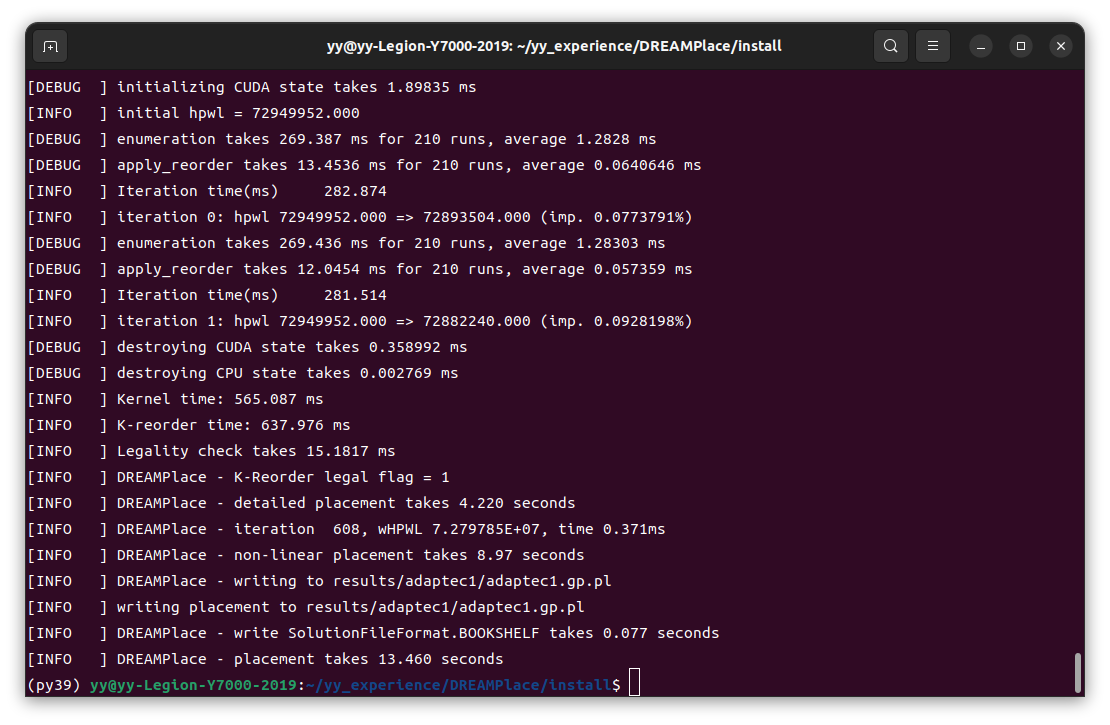Click the 'K-reorder time: 637.976 ms' line

(x=188, y=426)
